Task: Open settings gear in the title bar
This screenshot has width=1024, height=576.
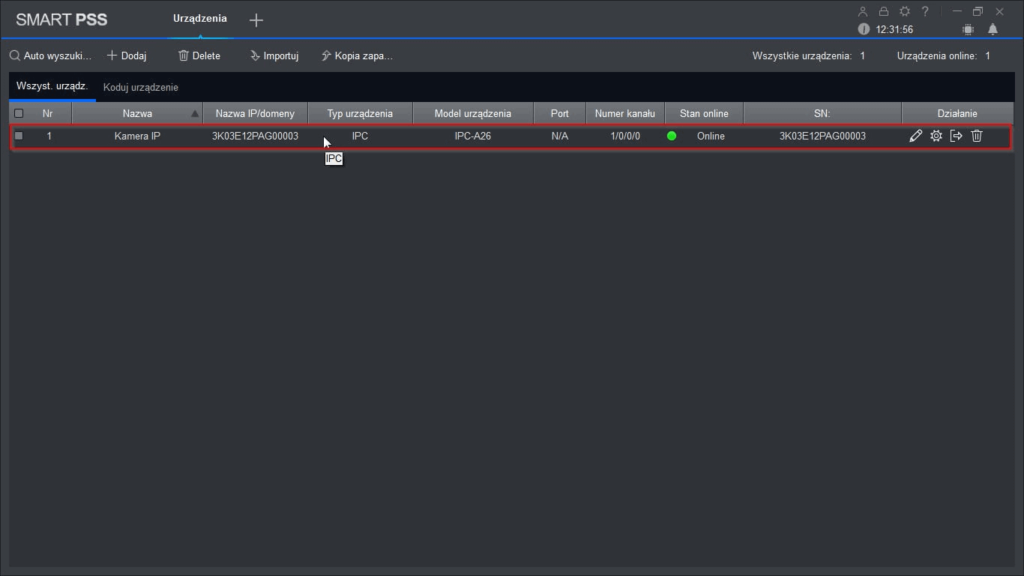Action: pos(904,11)
